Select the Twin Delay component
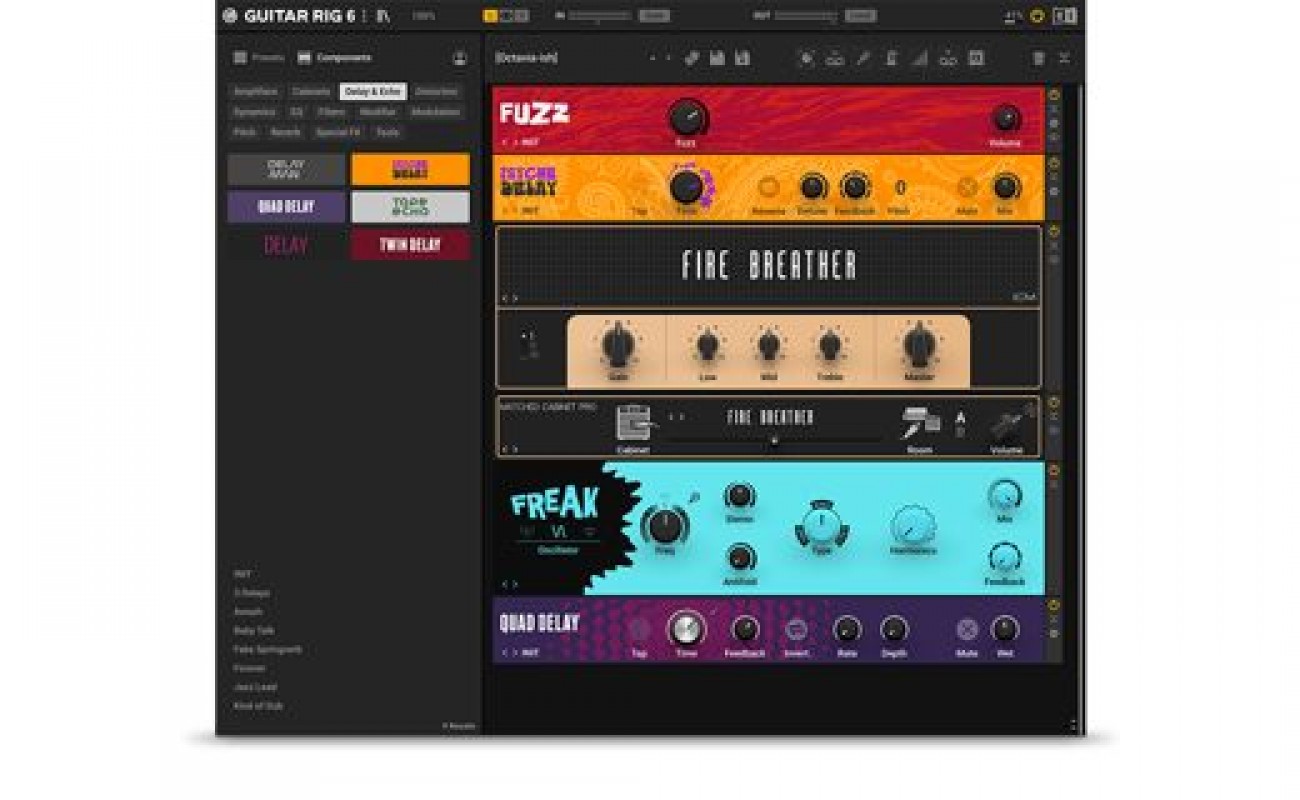Screen dimensions: 1300x800 click(x=410, y=245)
